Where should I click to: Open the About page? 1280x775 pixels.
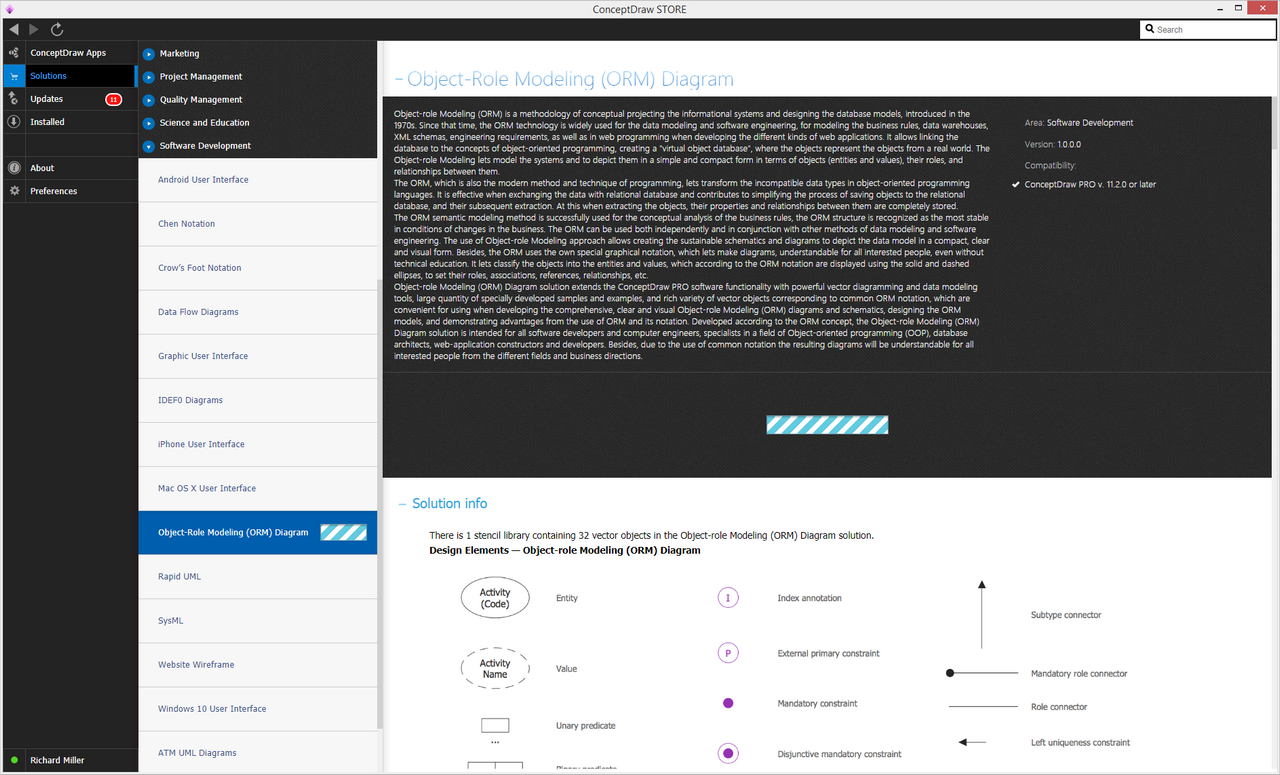coord(42,168)
